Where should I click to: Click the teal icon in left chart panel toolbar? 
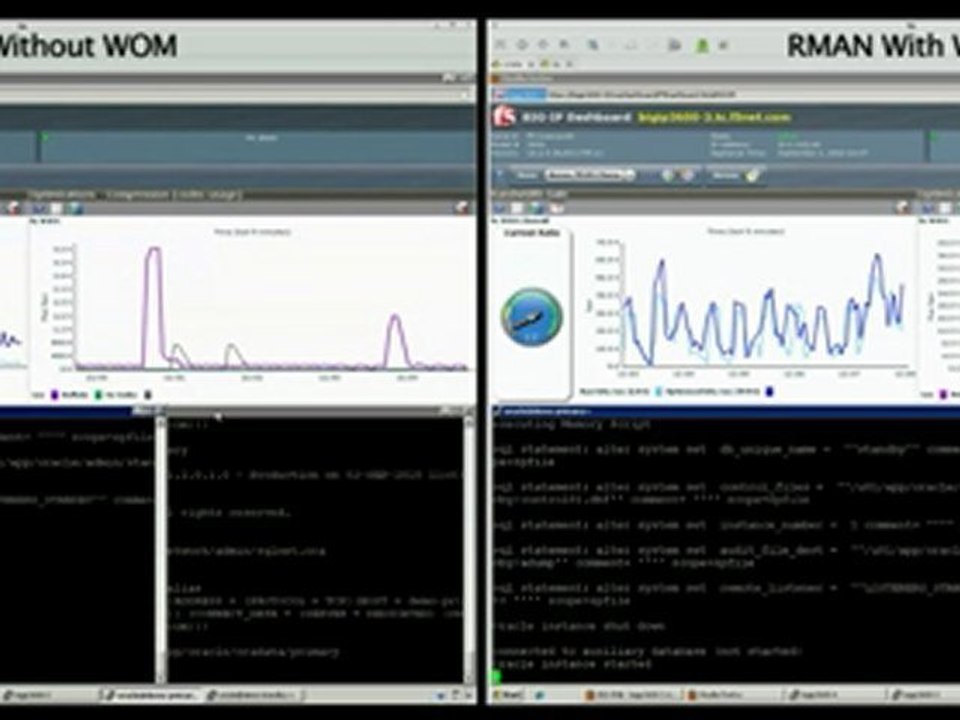(76, 209)
